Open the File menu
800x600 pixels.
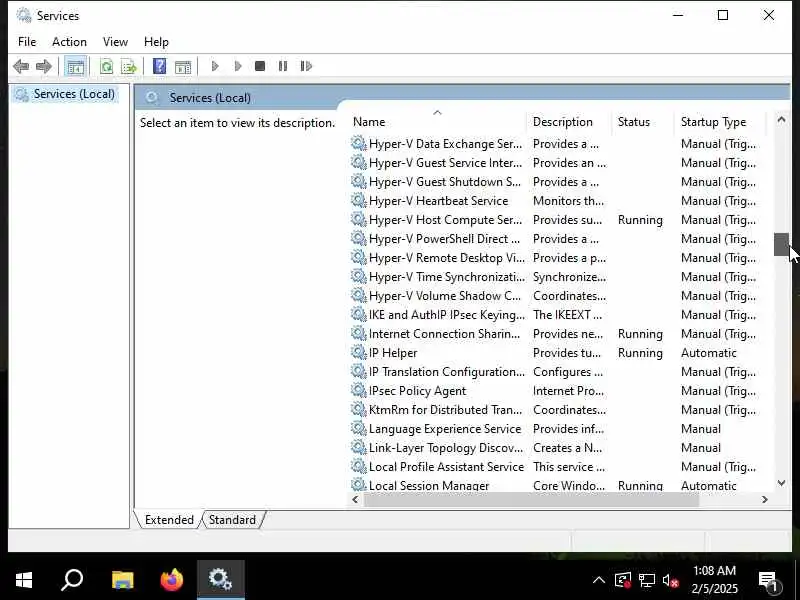click(27, 42)
